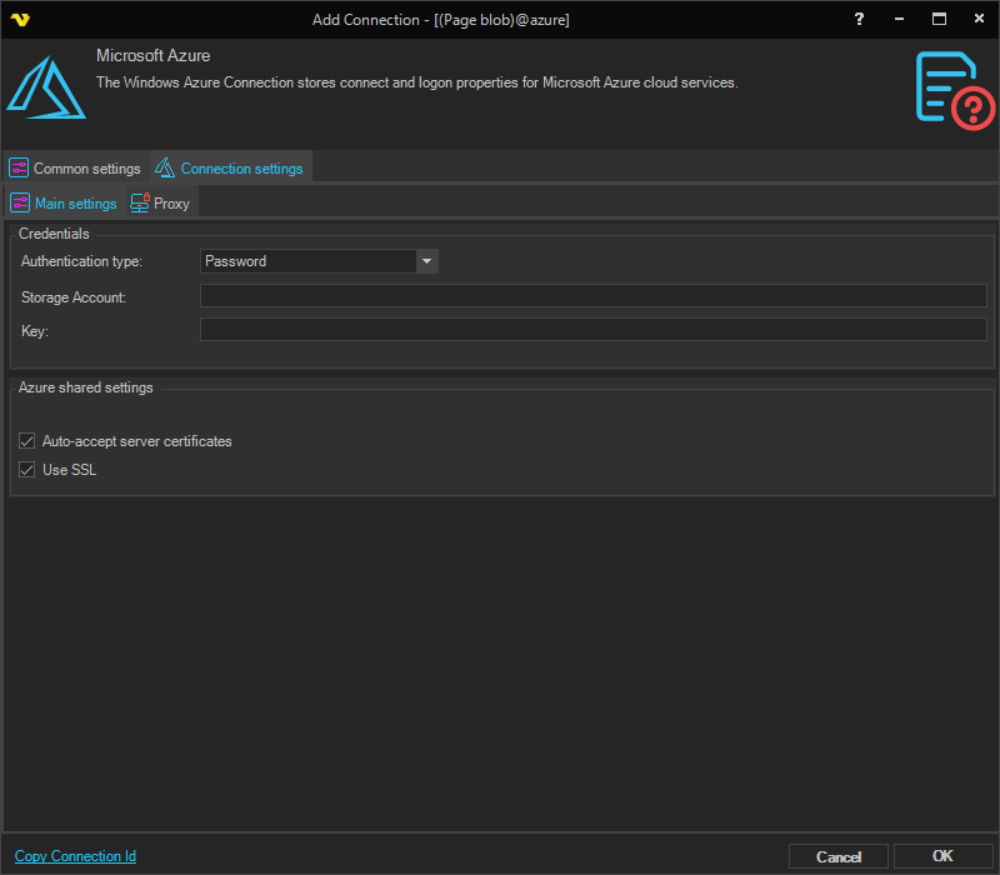Viewport: 1000px width, 875px height.
Task: Click the Proxy tab server icon
Action: click(x=140, y=203)
